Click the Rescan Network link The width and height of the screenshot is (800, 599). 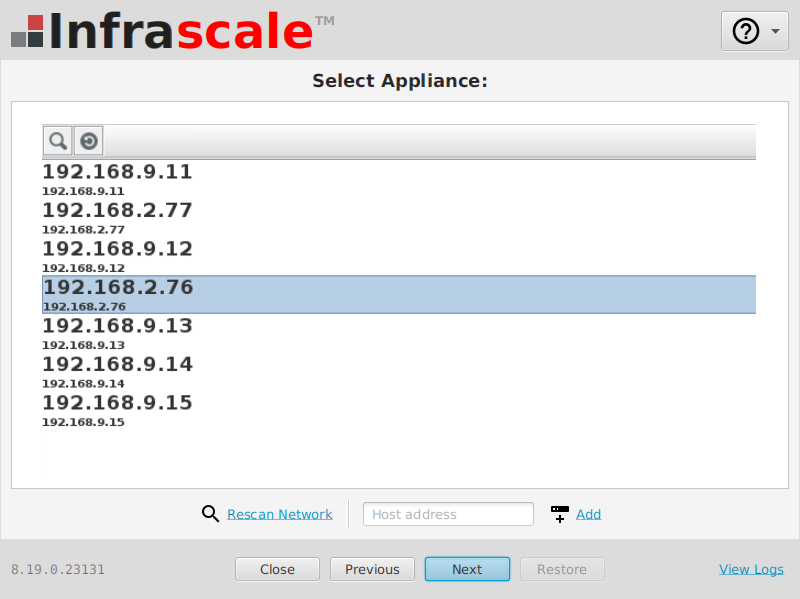(279, 514)
